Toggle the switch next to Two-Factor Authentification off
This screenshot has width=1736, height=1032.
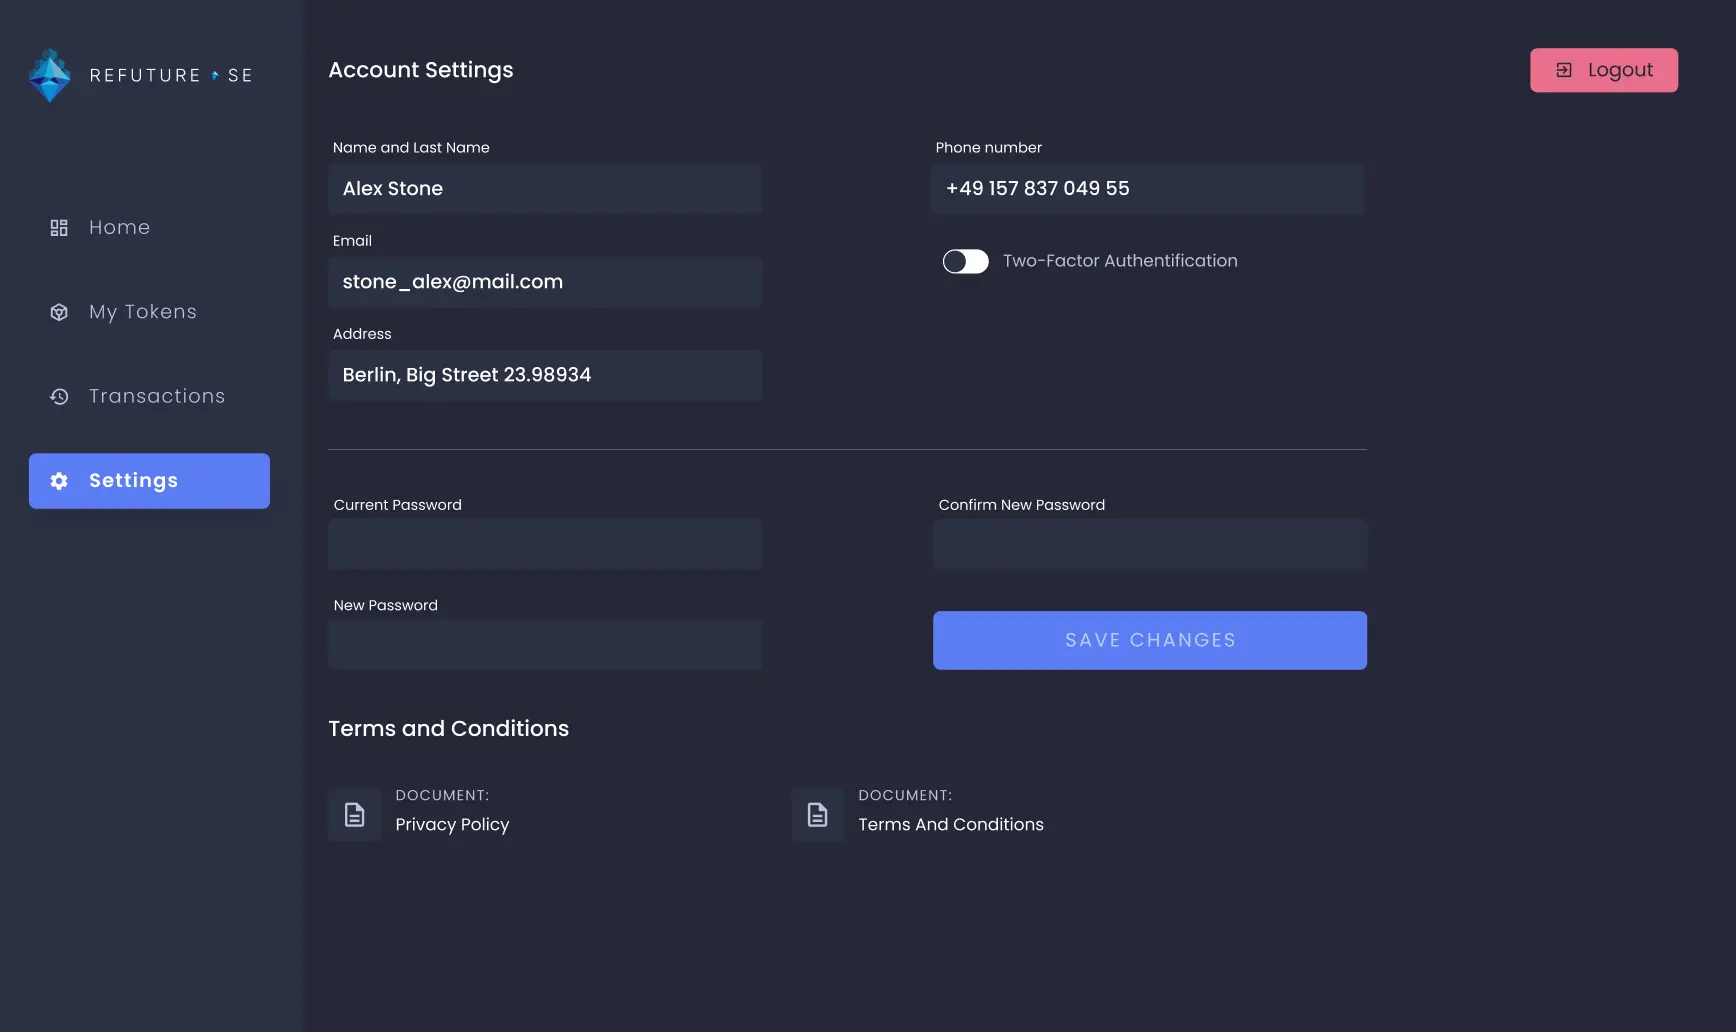[x=965, y=261]
